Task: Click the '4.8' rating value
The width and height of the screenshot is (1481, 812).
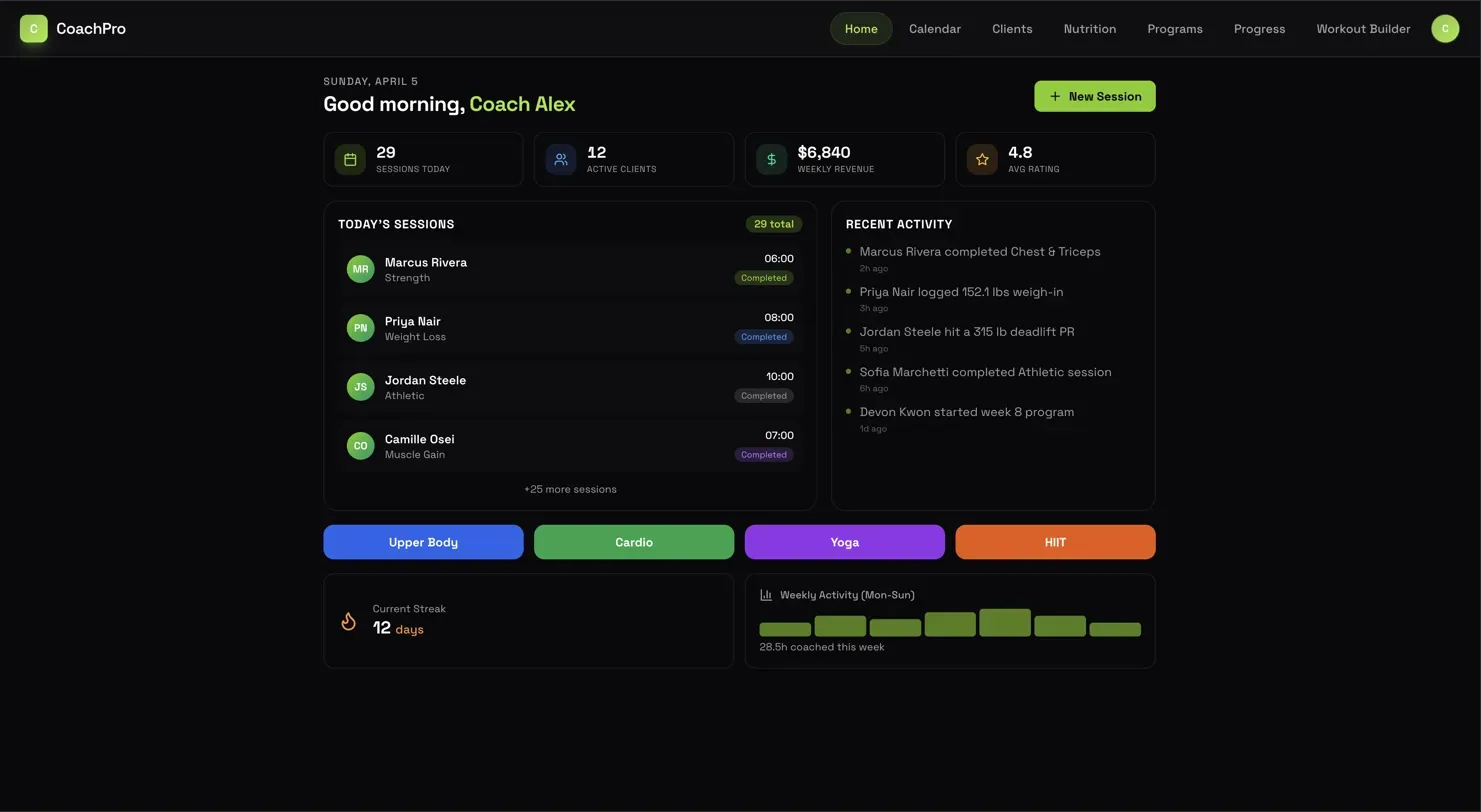Action: tap(1020, 152)
